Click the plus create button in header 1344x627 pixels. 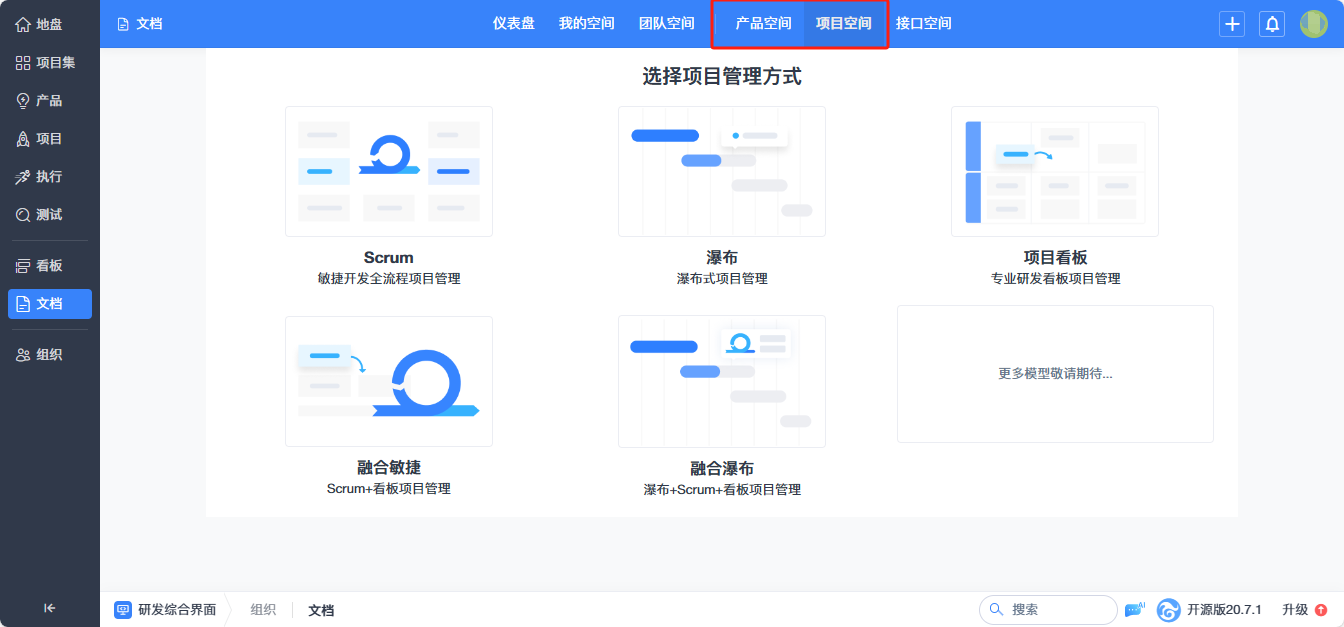pyautogui.click(x=1232, y=24)
